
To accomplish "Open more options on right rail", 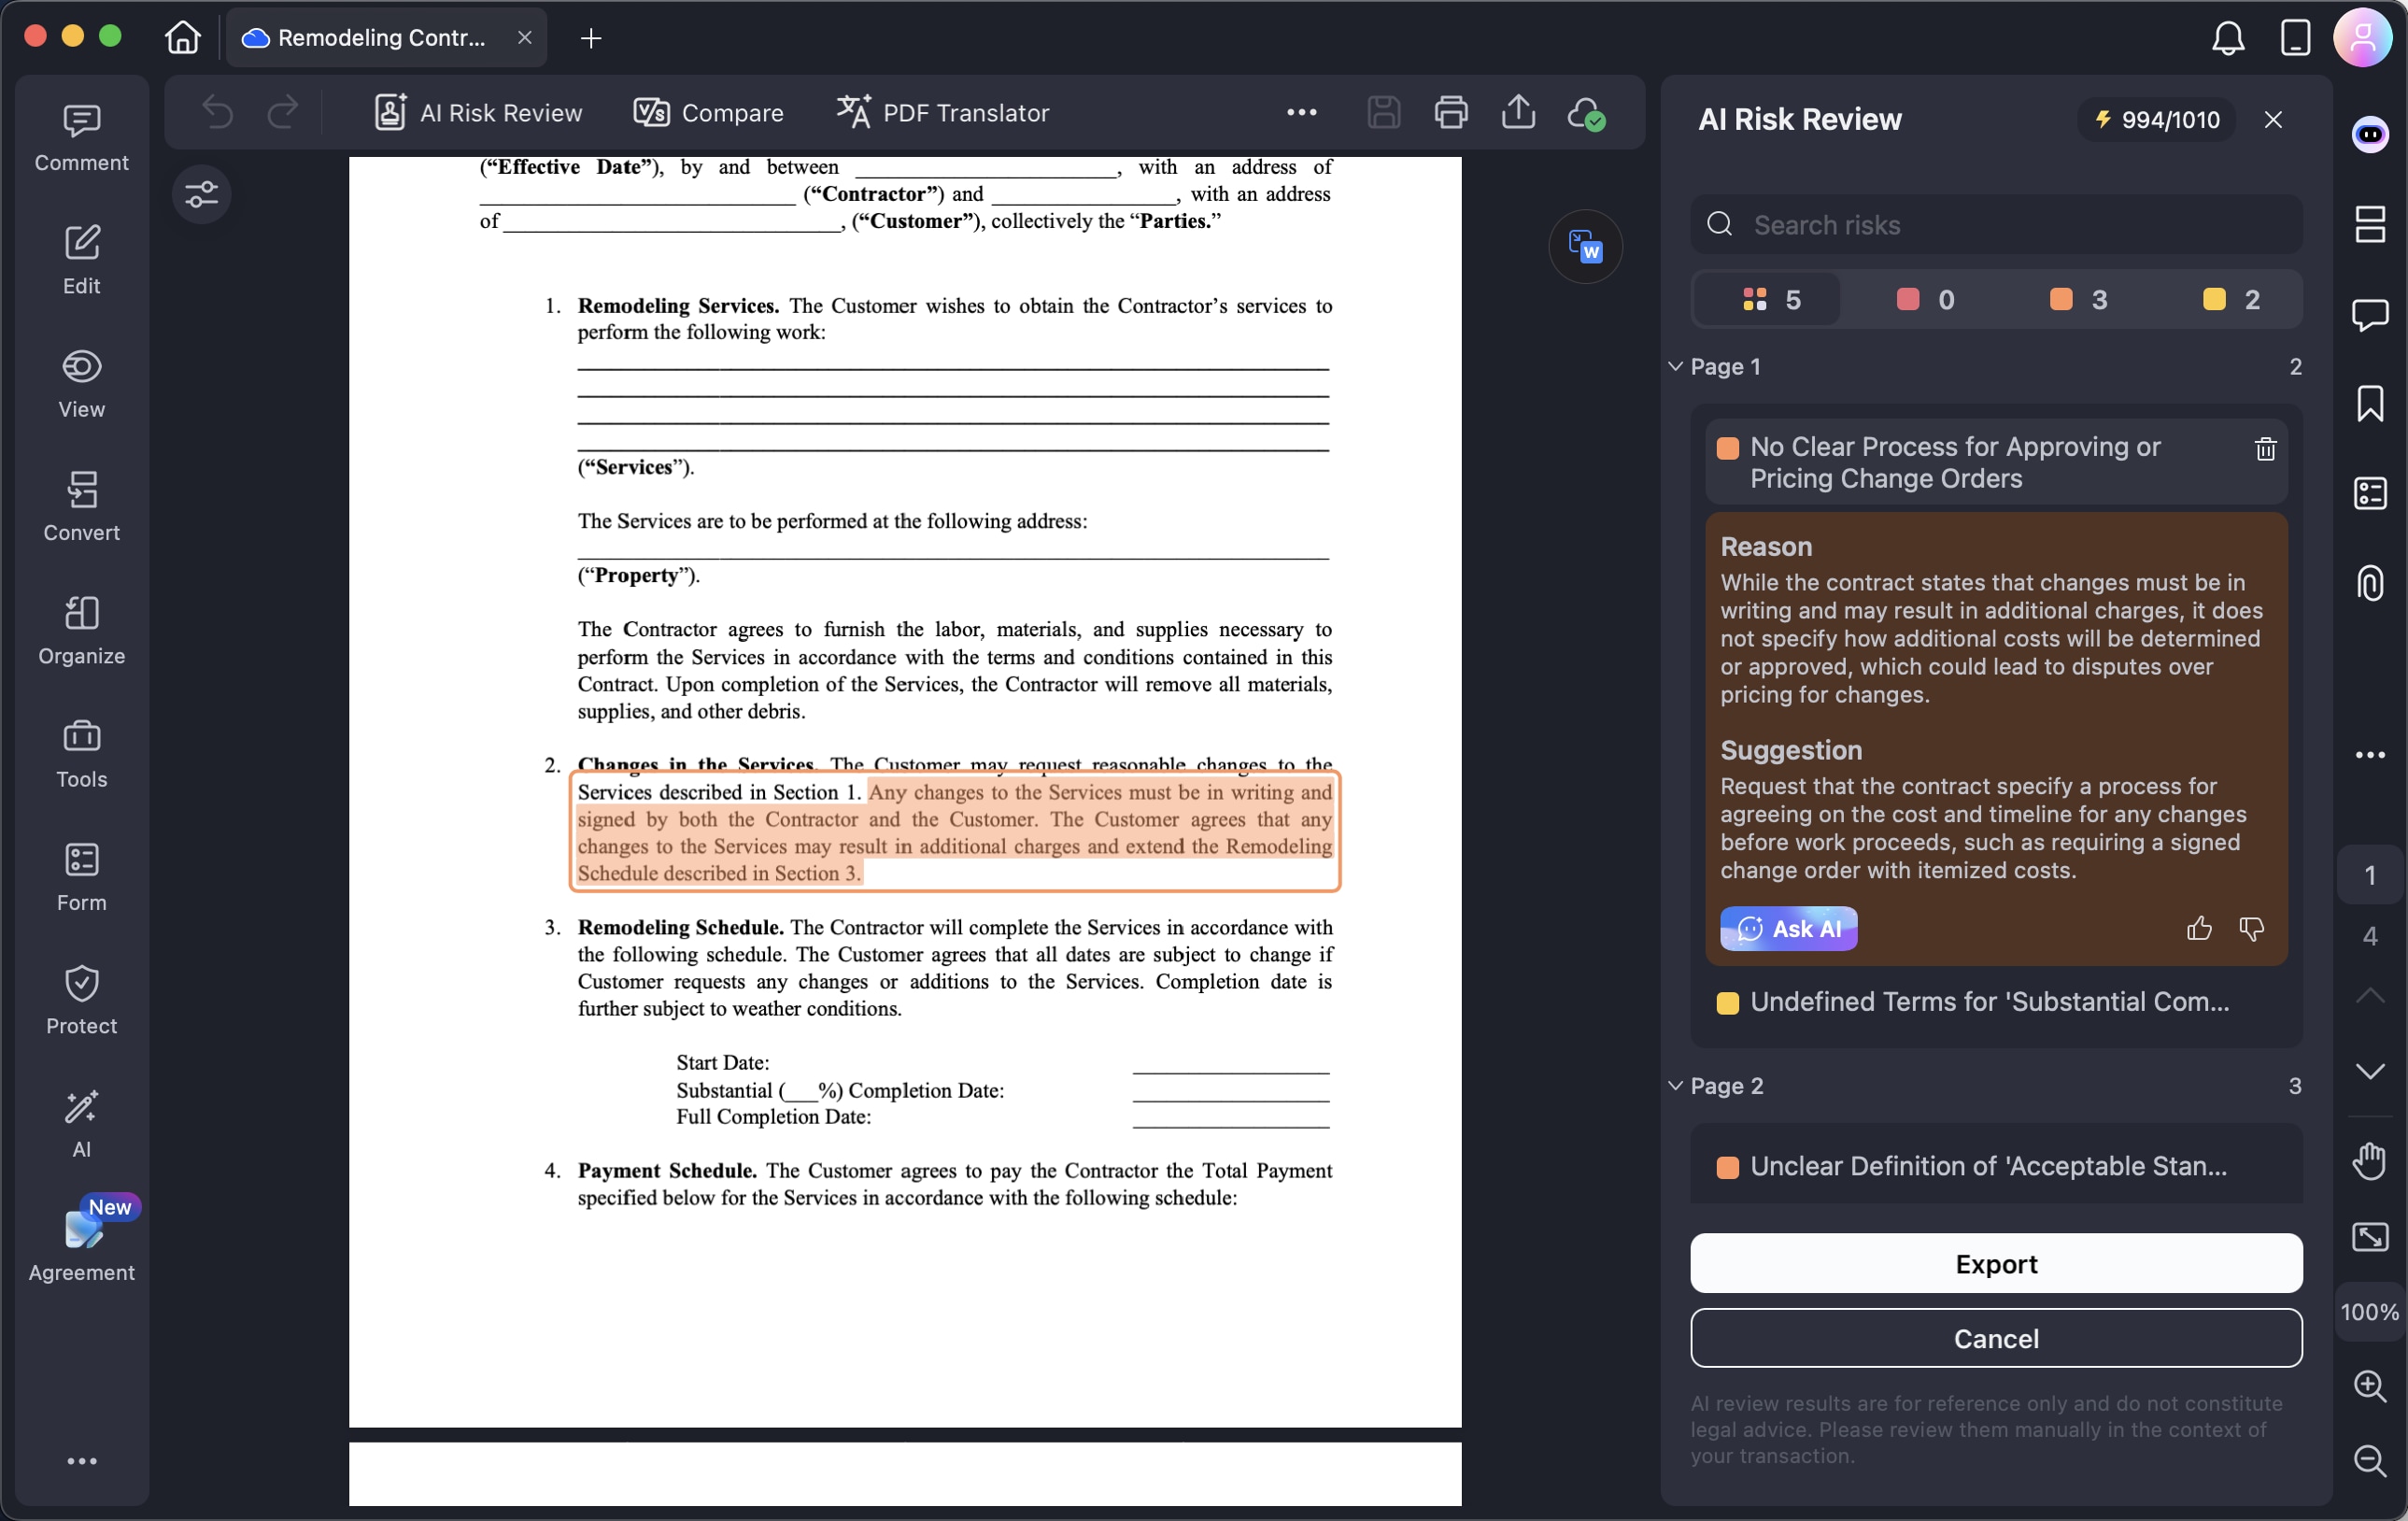I will point(2370,755).
